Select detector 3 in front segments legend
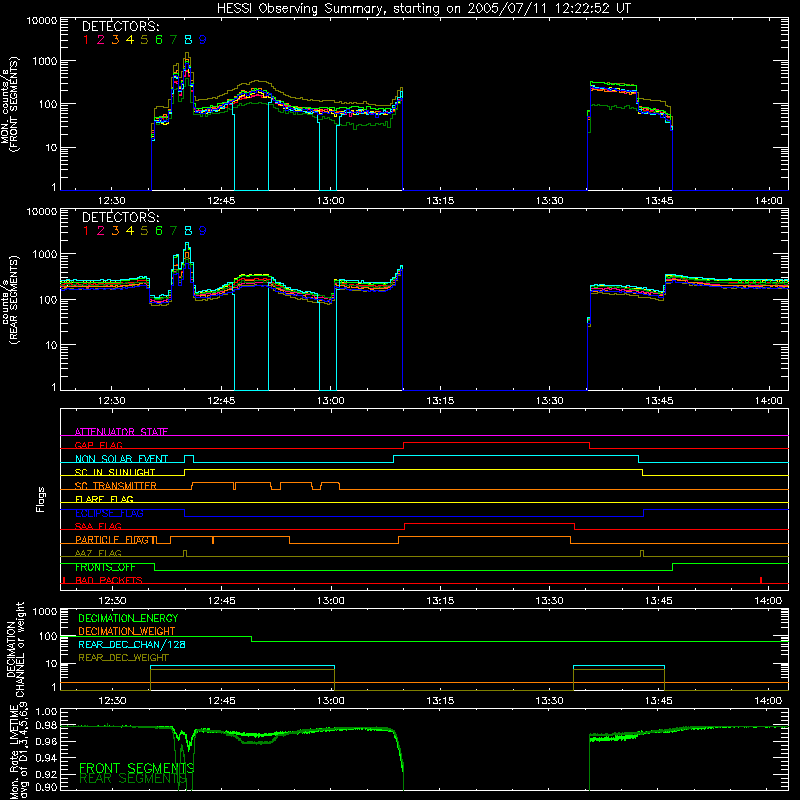Viewport: 800px width, 800px height. 115,40
